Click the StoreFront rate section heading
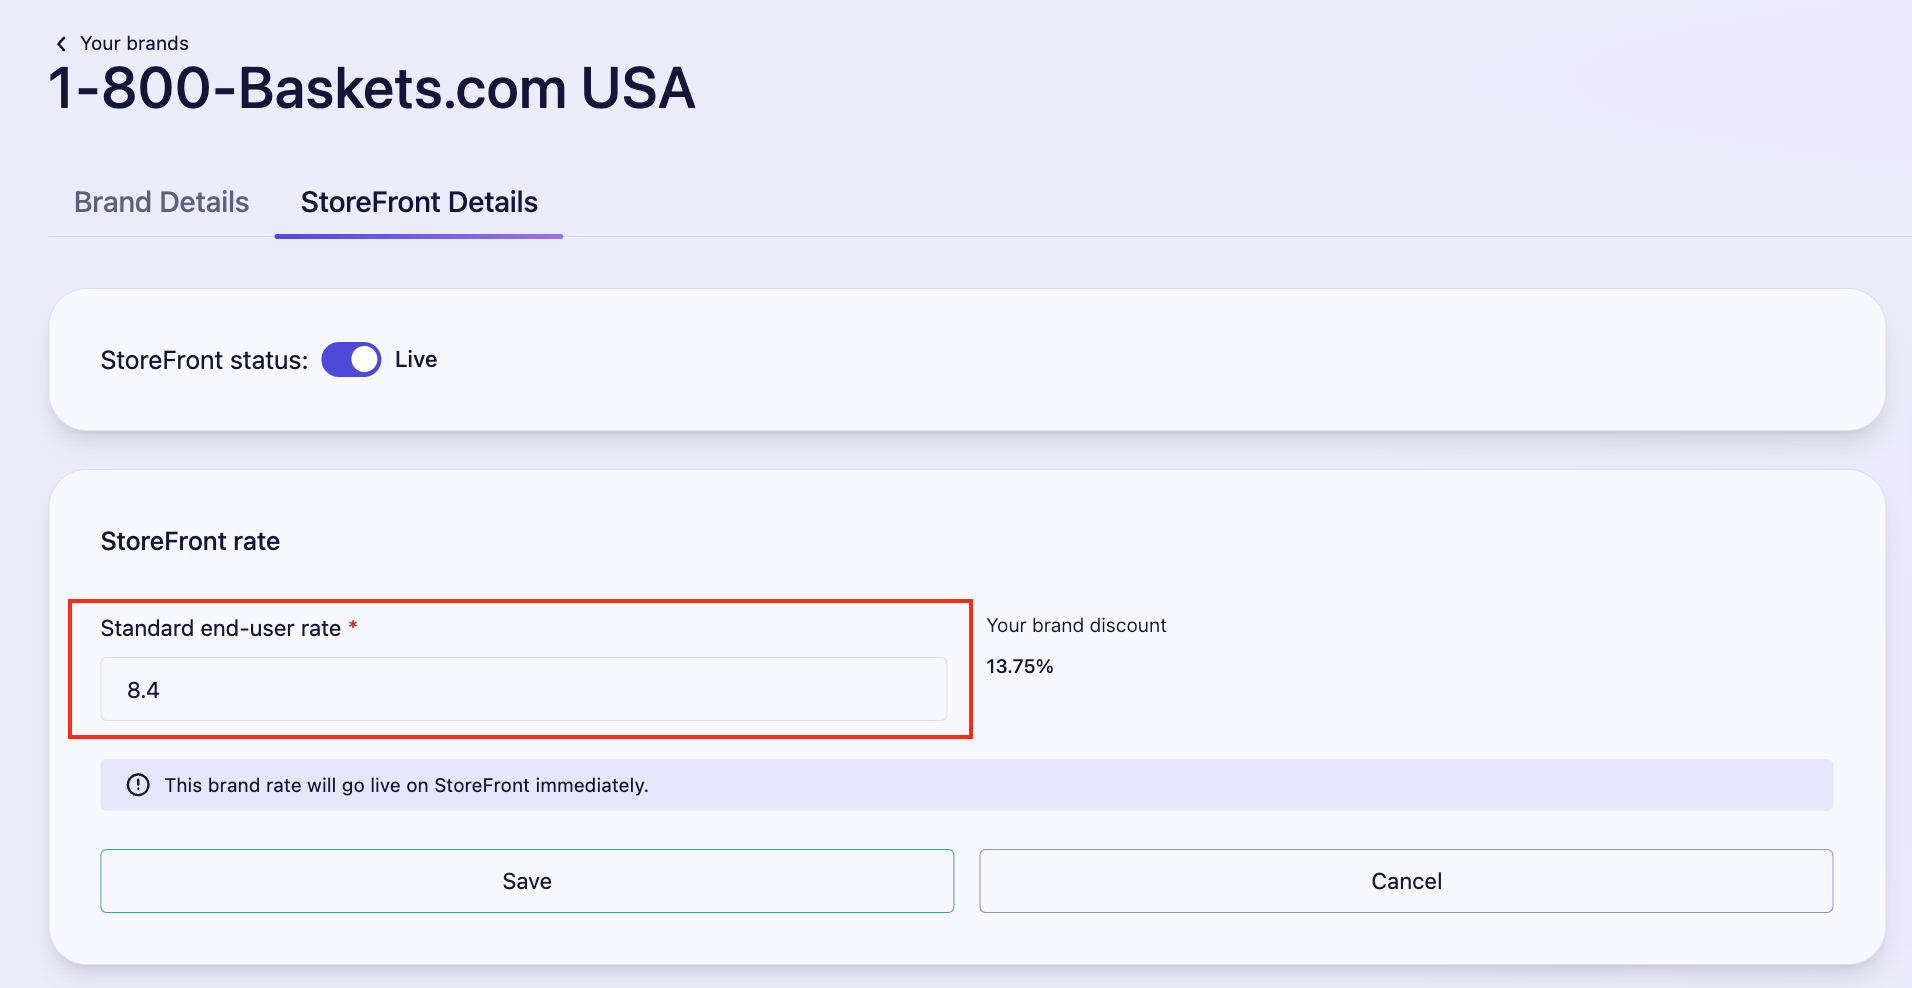 click(x=190, y=541)
